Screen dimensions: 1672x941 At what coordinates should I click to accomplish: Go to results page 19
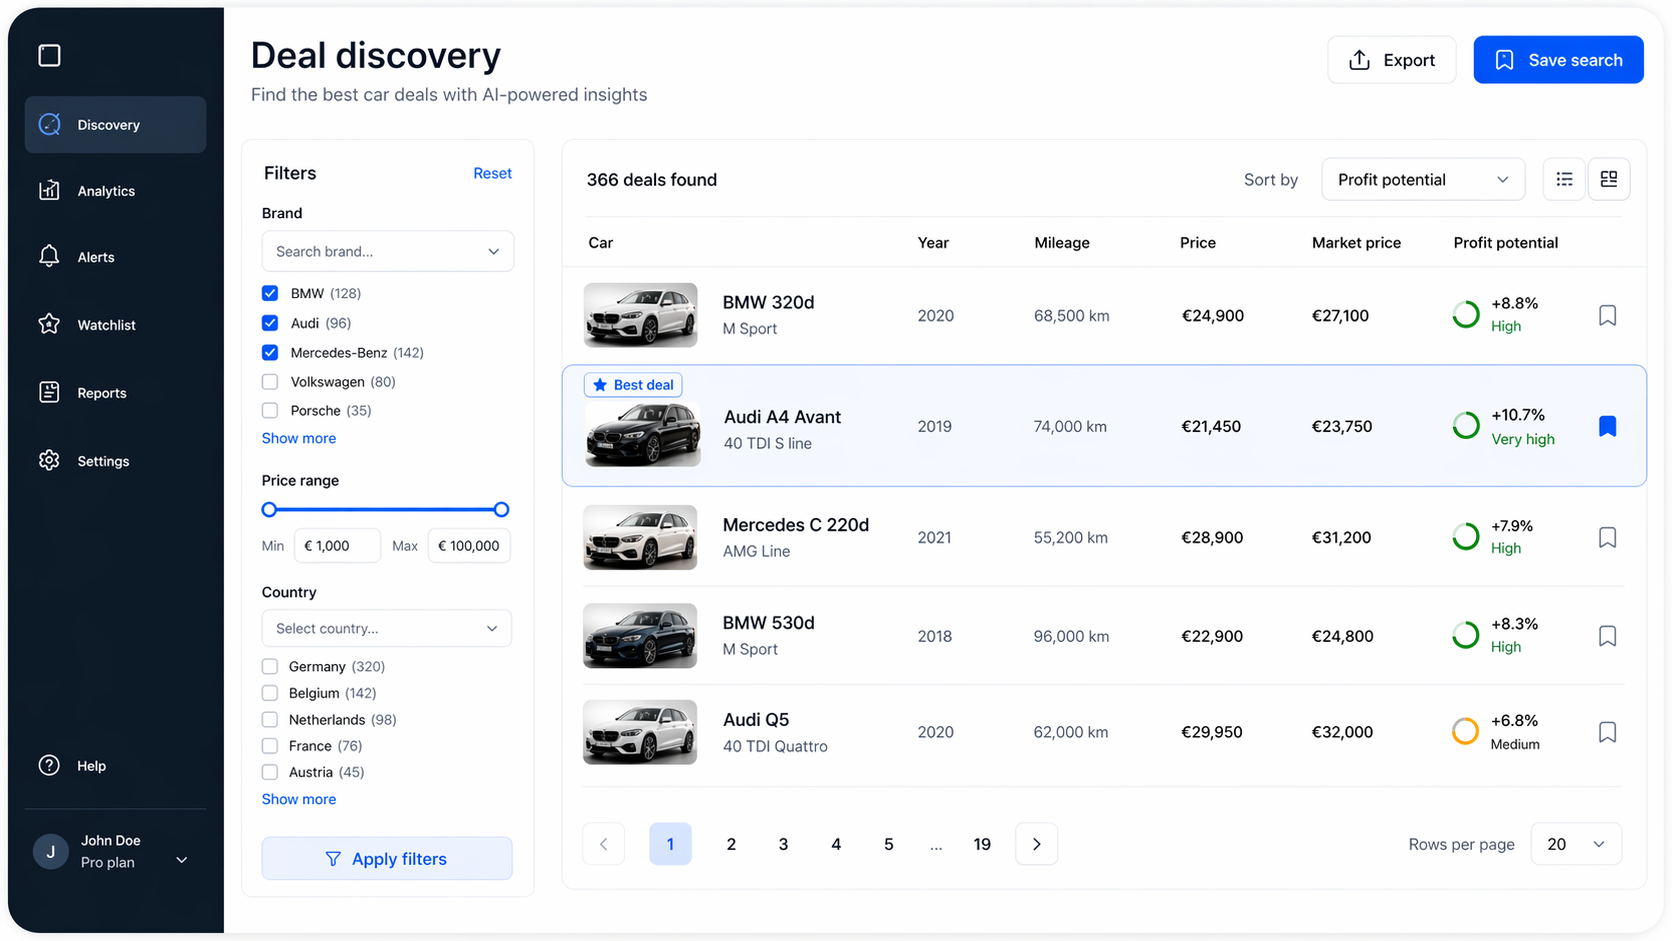982,844
